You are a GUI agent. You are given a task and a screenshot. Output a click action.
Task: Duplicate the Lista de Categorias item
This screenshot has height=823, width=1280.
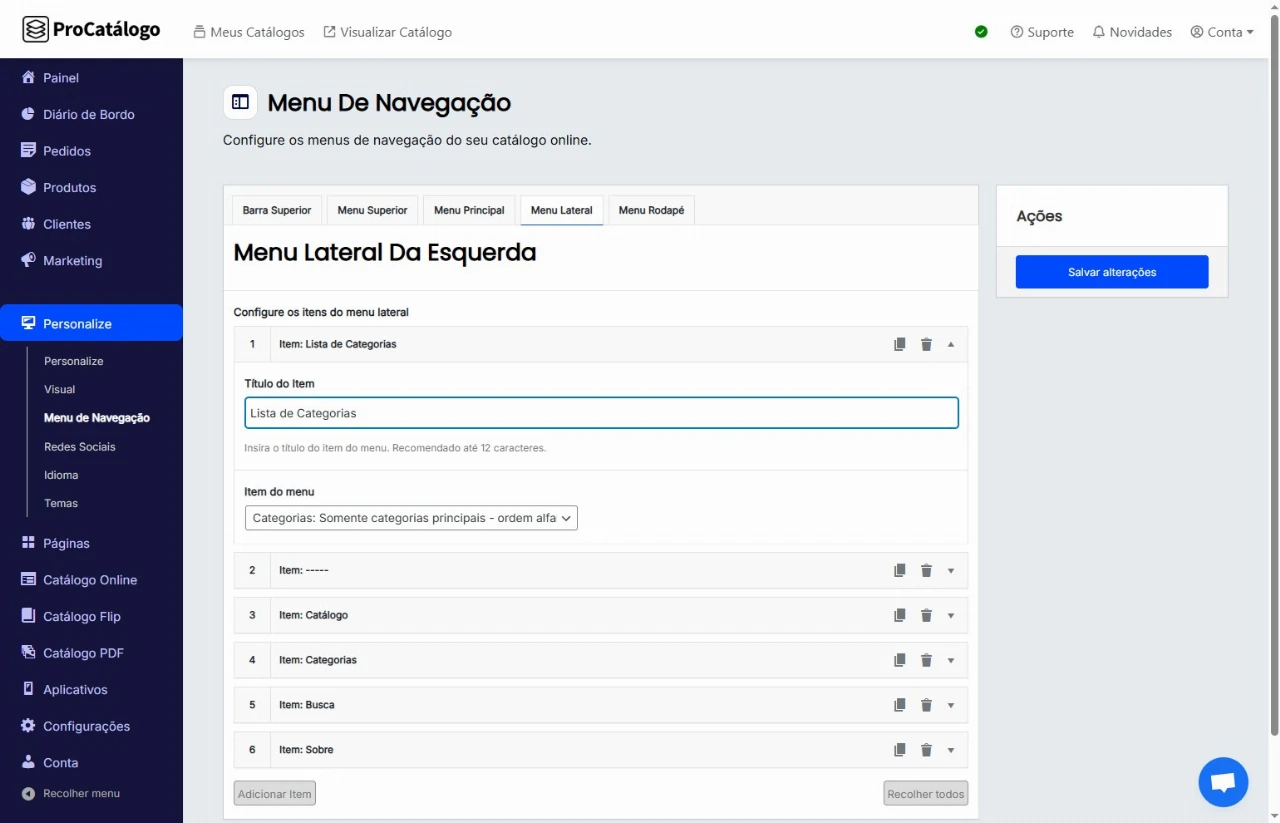pyautogui.click(x=900, y=344)
